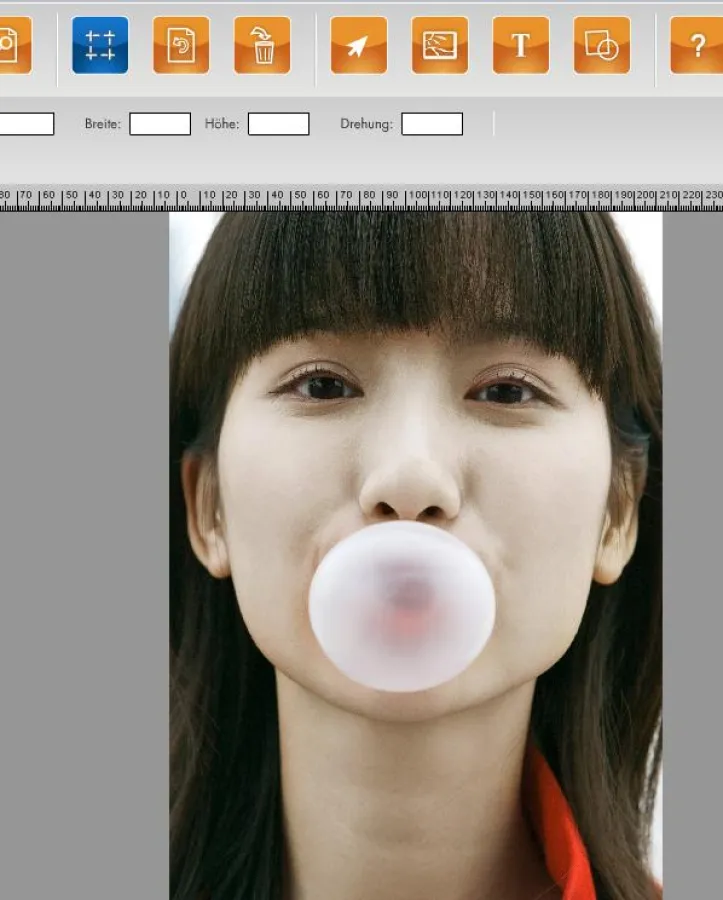
Task: Click the bubble gum bubble in the photo
Action: pos(402,606)
